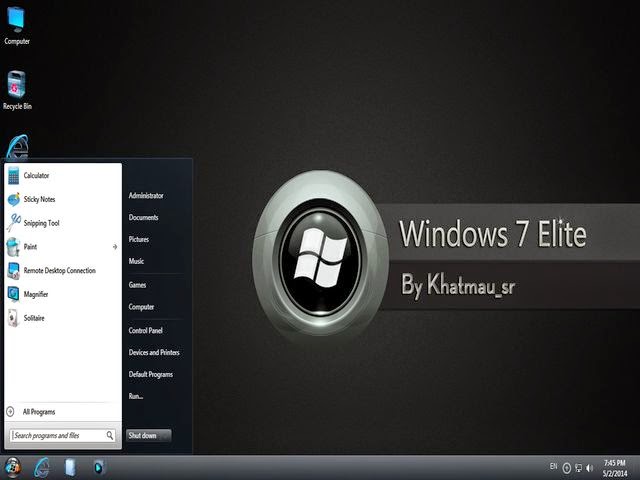This screenshot has height=480, width=640.
Task: Click the network tray icon
Action: (x=578, y=468)
